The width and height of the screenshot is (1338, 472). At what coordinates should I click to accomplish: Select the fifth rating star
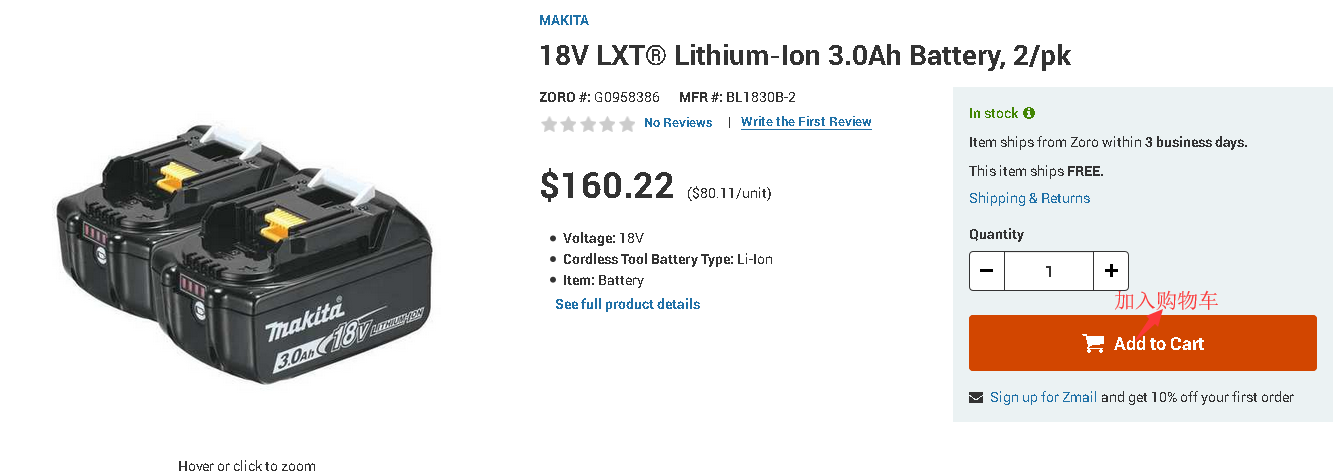(x=627, y=124)
